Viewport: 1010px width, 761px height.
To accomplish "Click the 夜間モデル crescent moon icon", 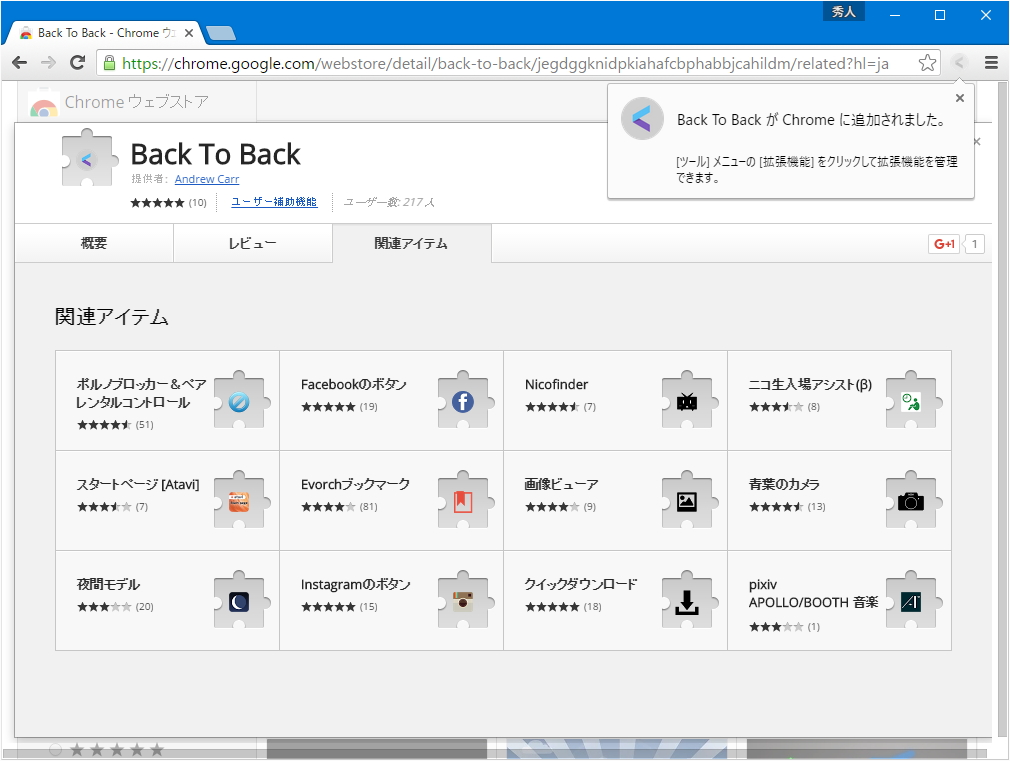I will [239, 601].
